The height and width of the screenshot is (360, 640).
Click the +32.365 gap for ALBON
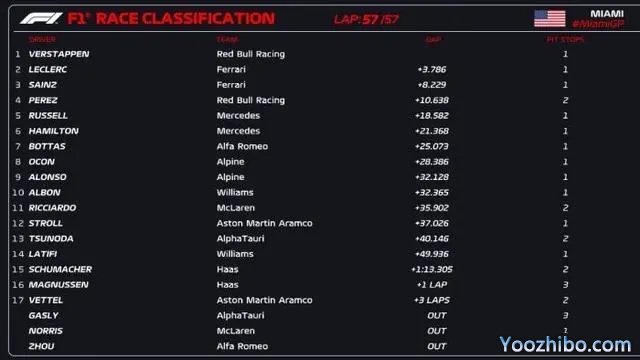pos(432,193)
